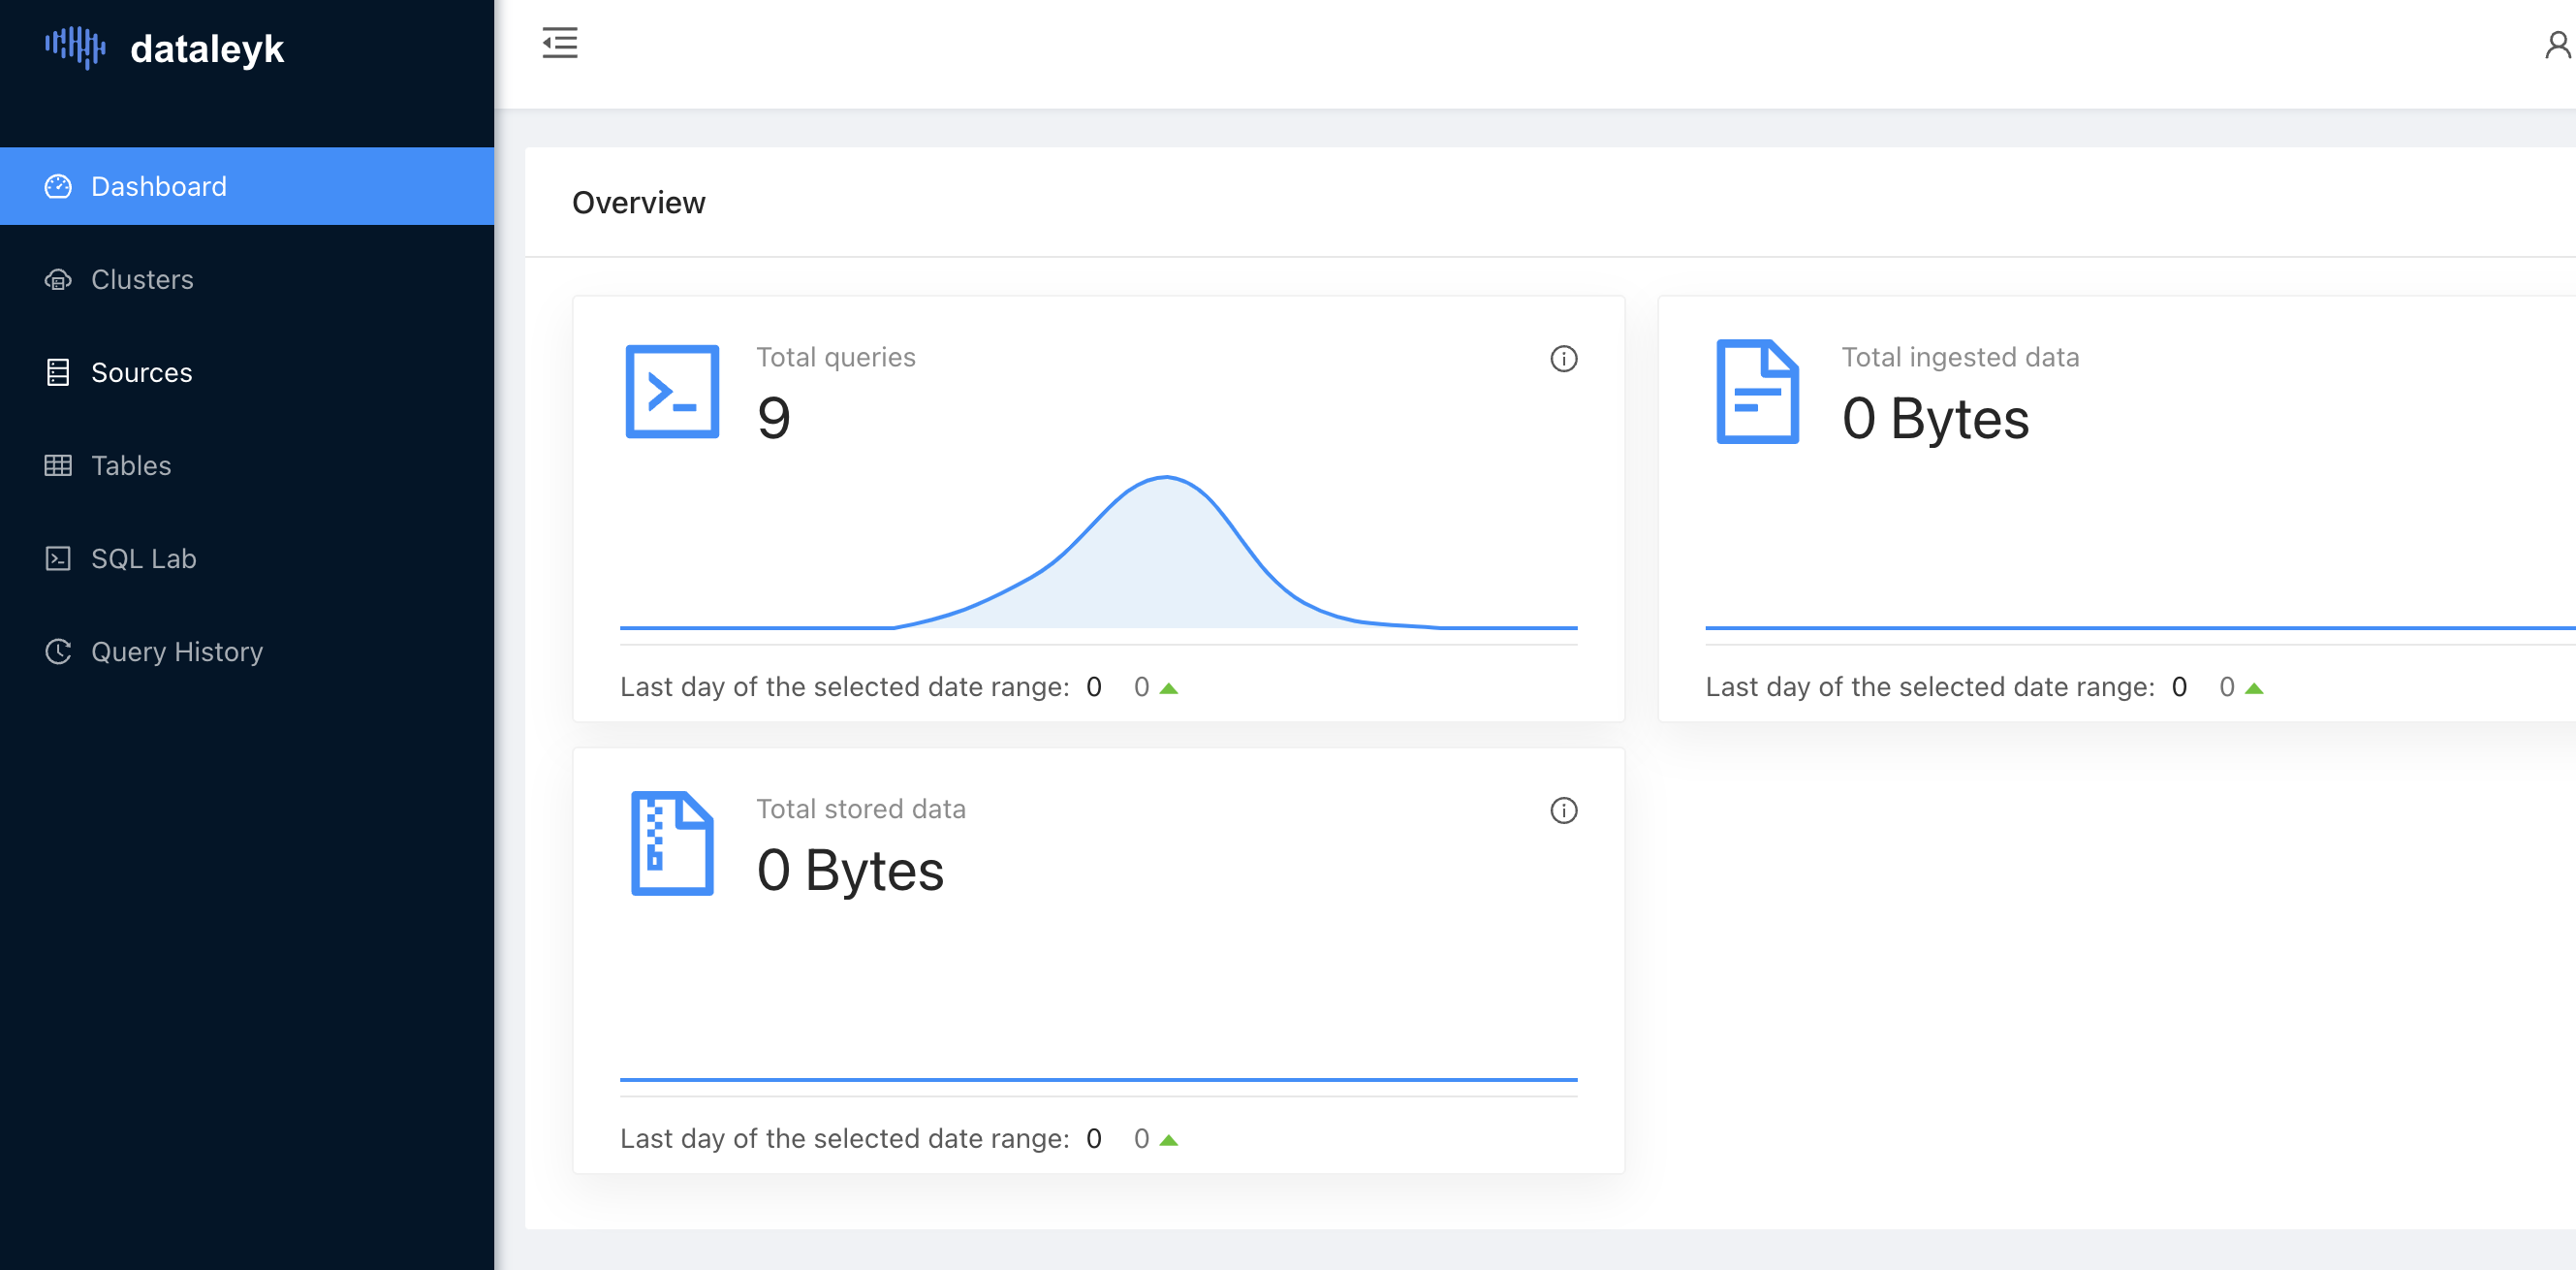Screen dimensions: 2576x1270
Task: Click the Tables grid icon
Action: [58, 466]
